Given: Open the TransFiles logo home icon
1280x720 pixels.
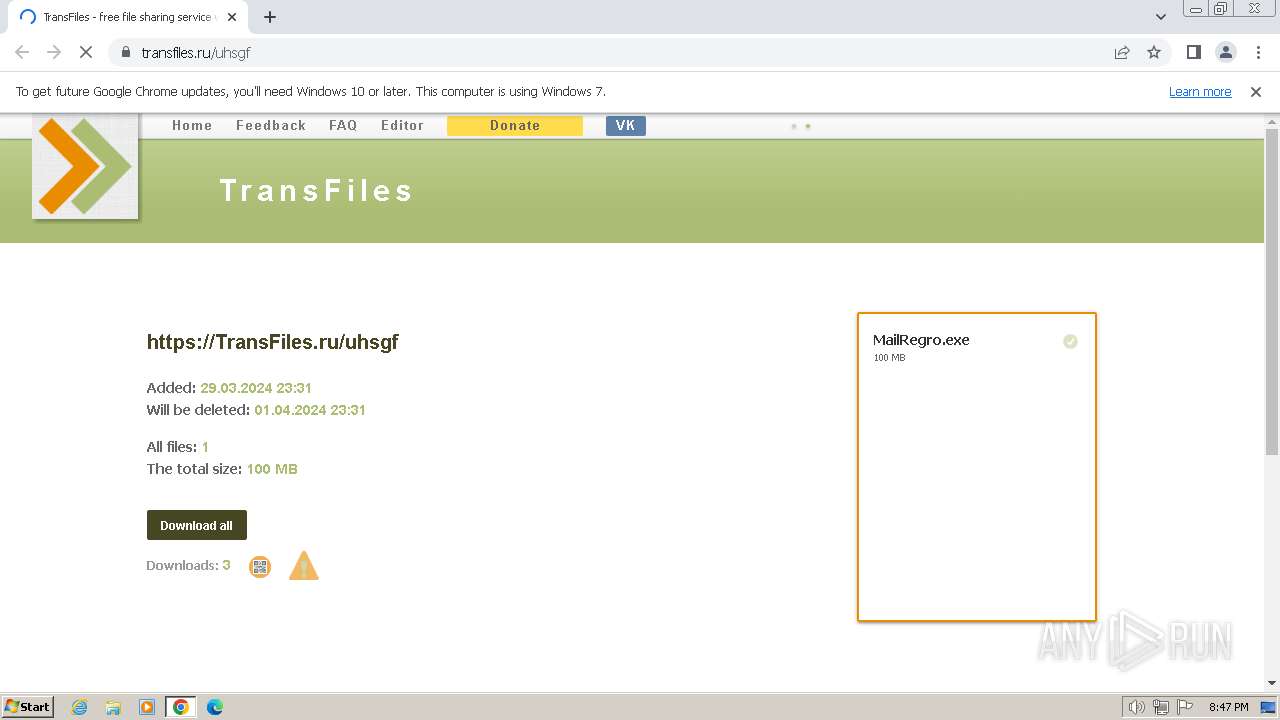Looking at the screenshot, I should 85,166.
